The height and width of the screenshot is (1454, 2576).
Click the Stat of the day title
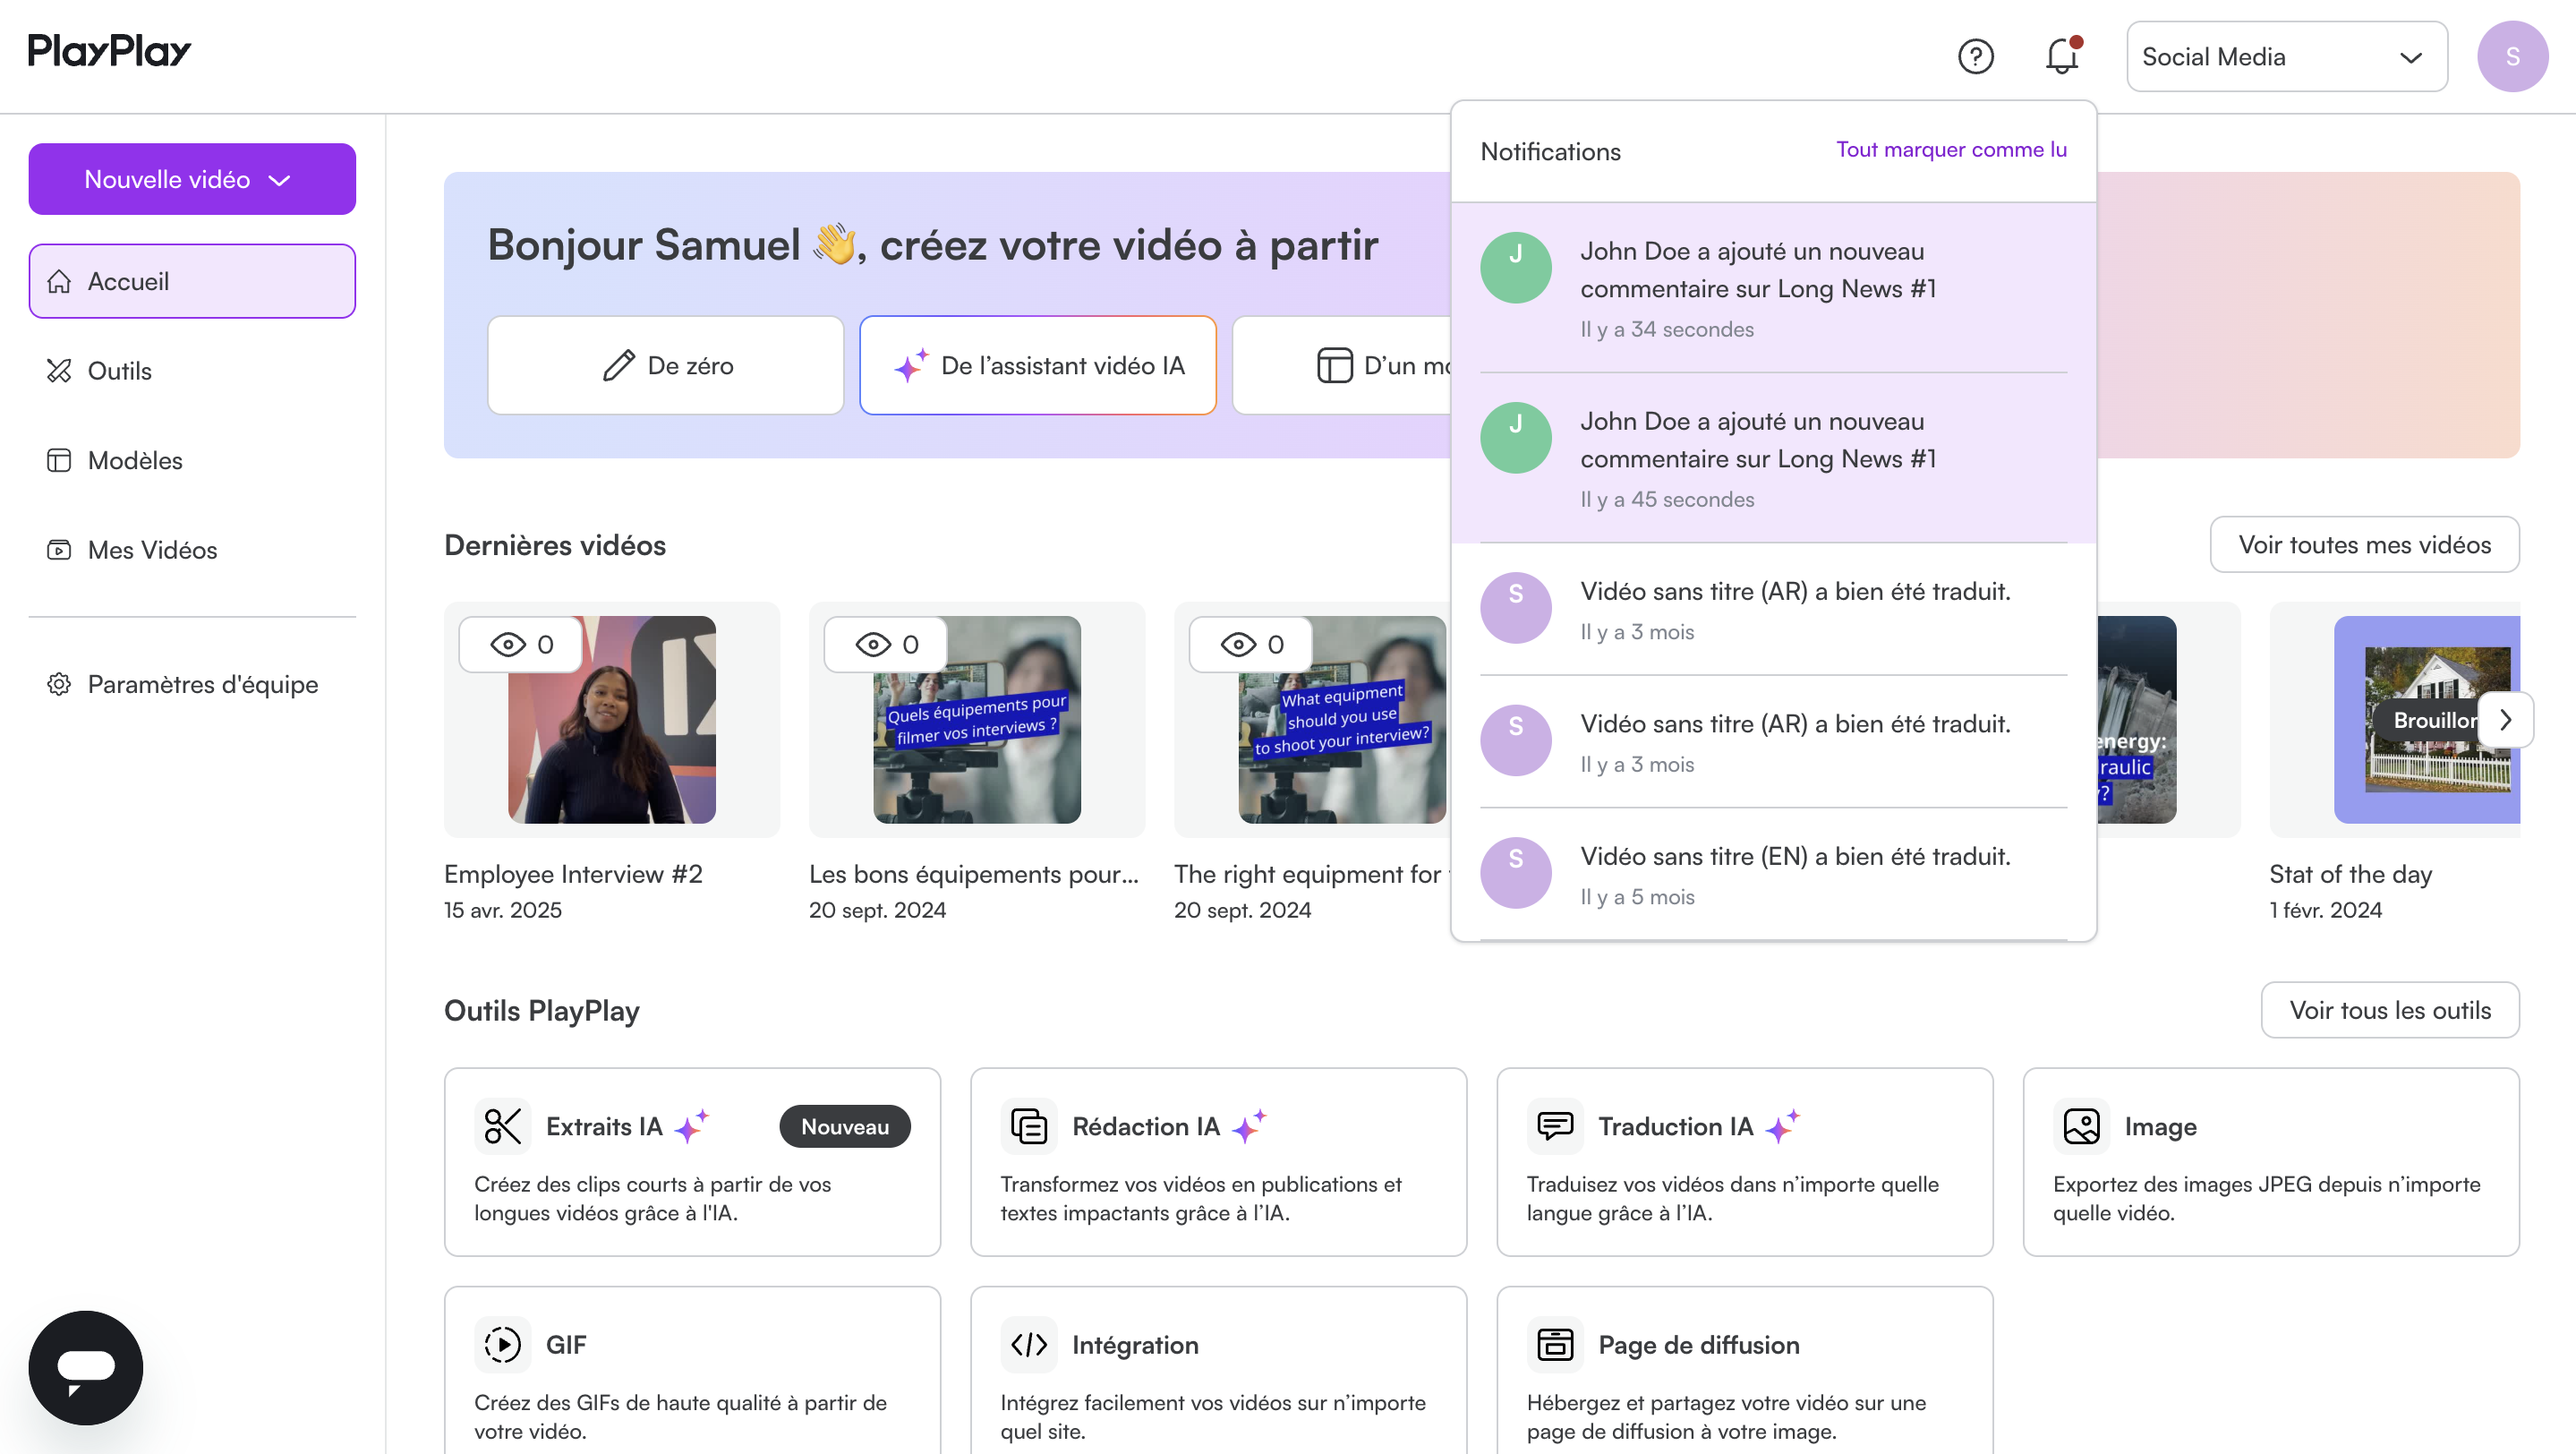coord(2350,874)
